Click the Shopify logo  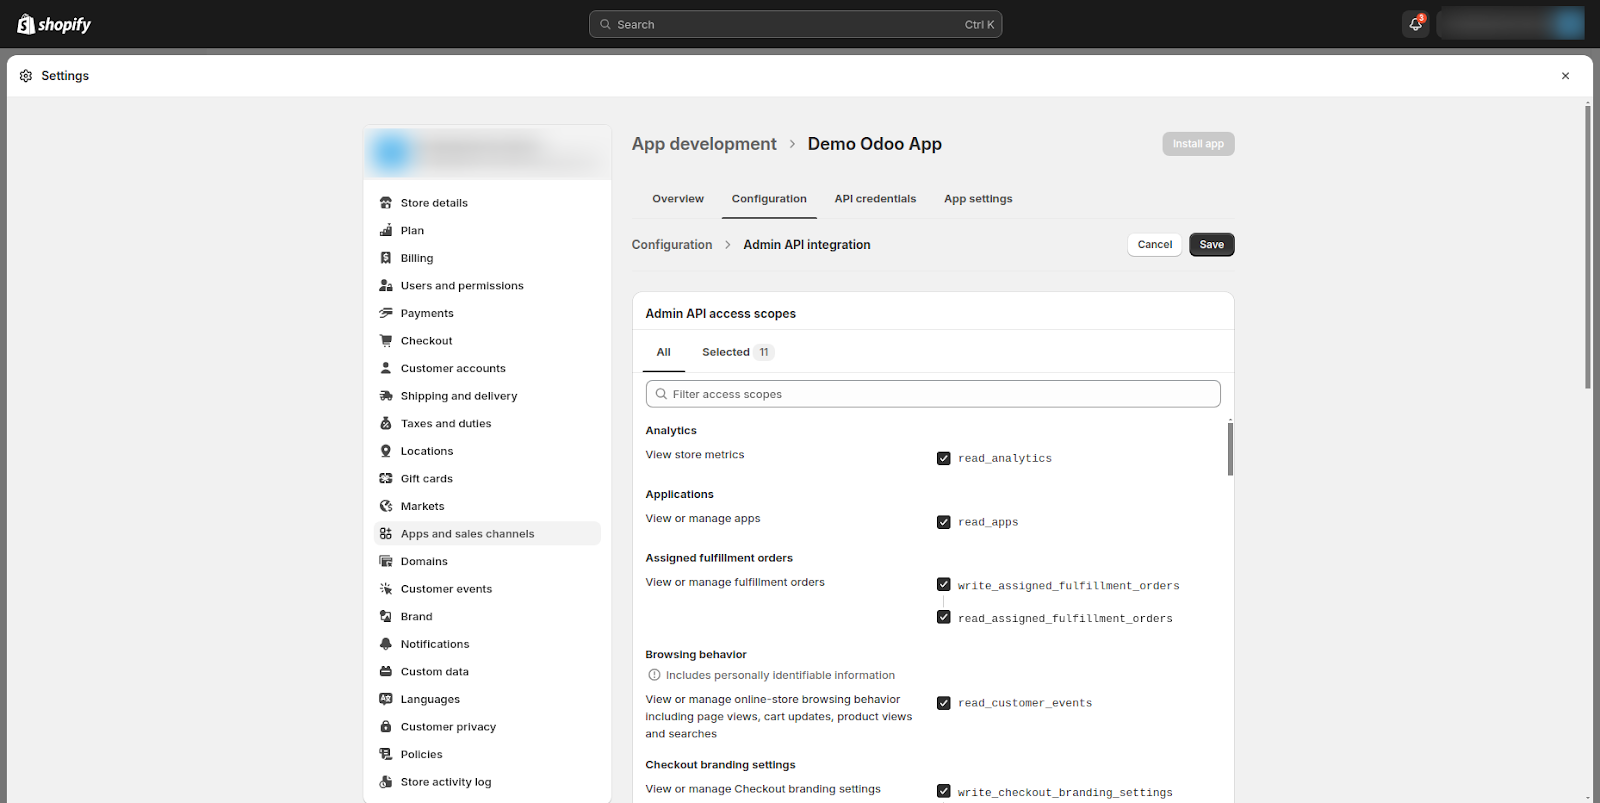[54, 24]
